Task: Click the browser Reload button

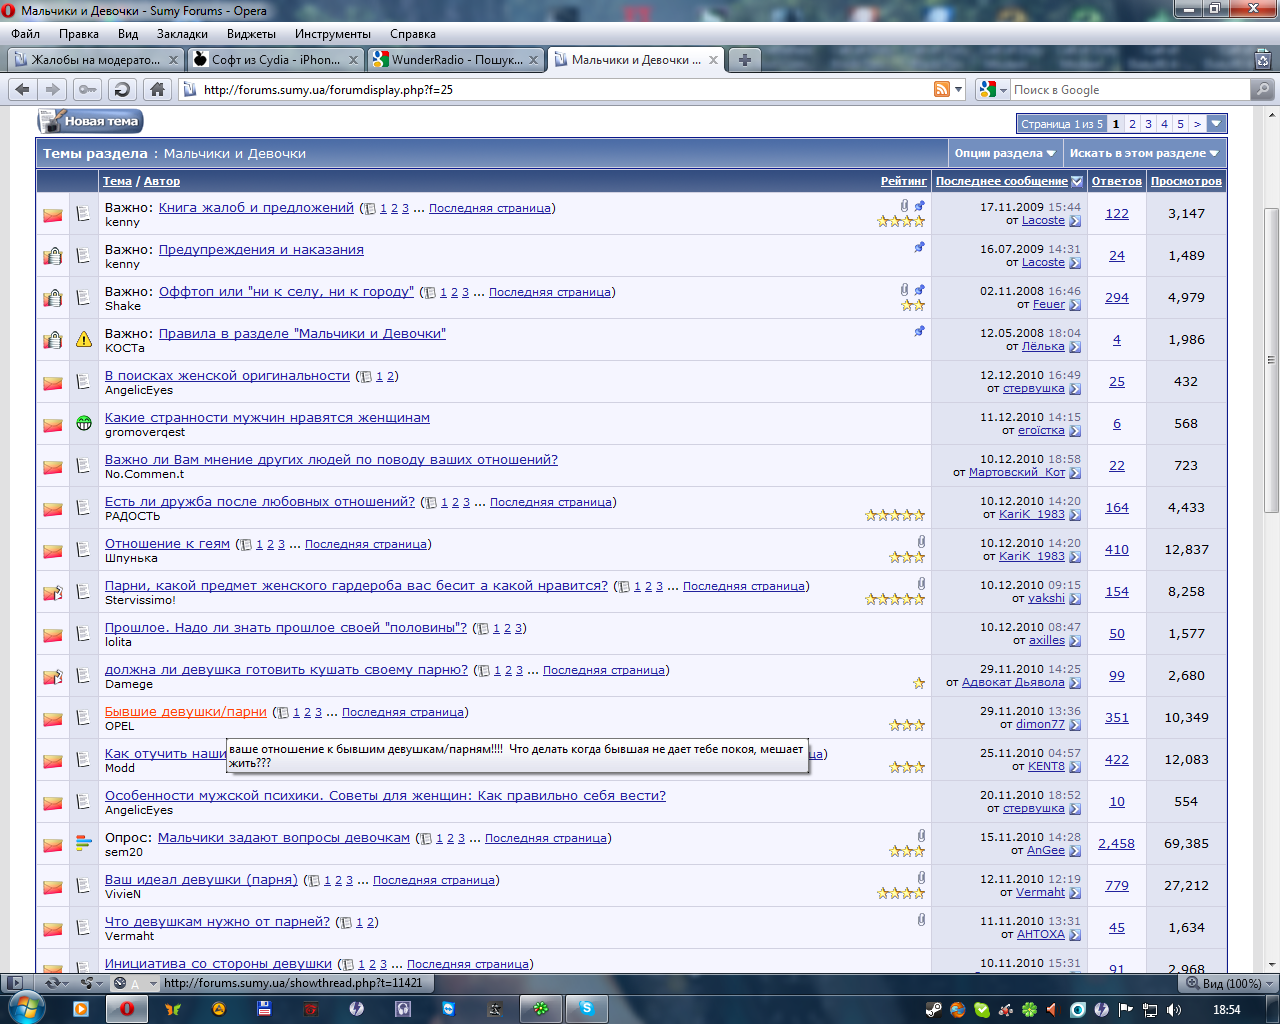Action: pyautogui.click(x=122, y=90)
